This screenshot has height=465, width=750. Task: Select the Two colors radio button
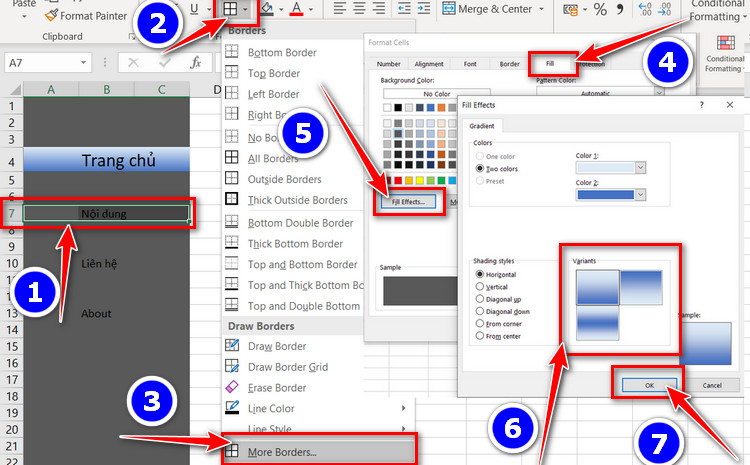(480, 168)
